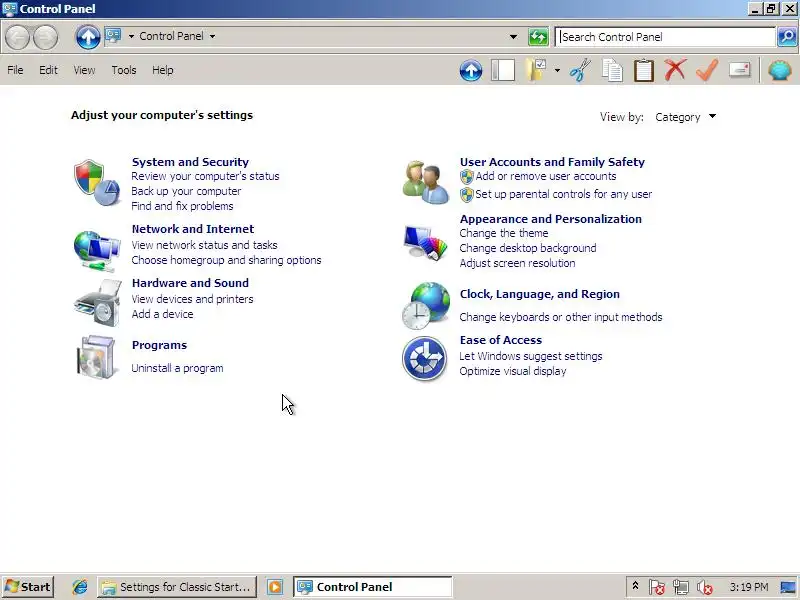Click Let Windows suggest settings
The image size is (800, 600).
coord(531,356)
